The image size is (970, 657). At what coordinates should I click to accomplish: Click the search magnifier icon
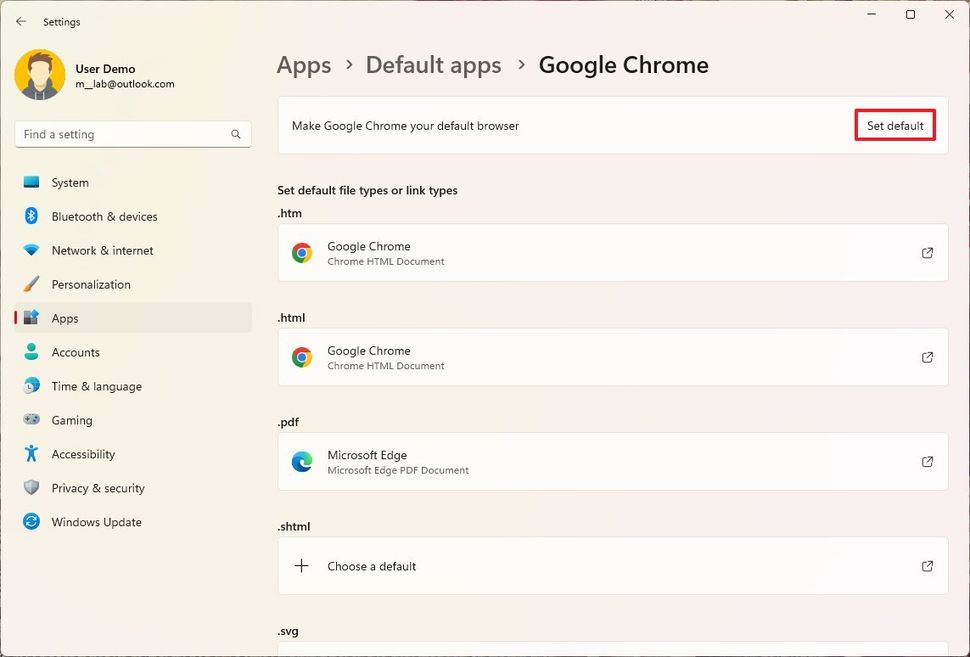coord(236,134)
